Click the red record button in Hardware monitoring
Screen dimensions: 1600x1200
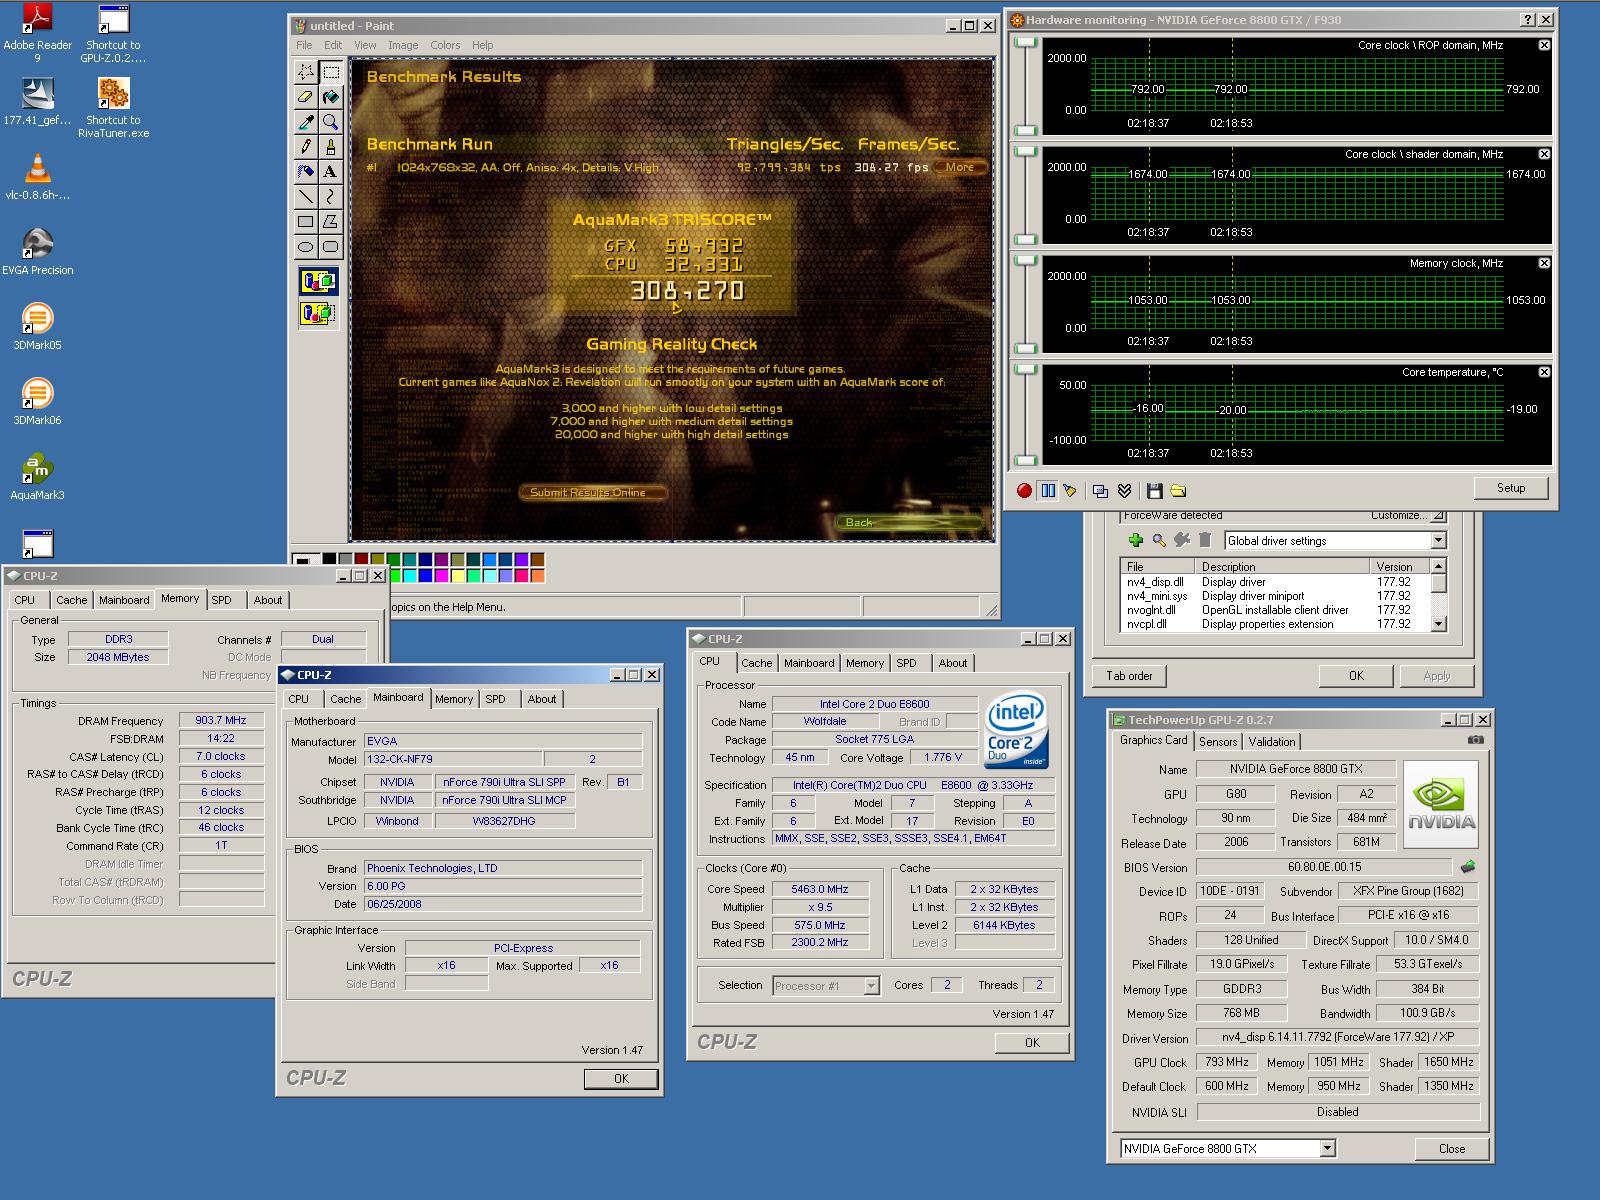[x=1024, y=490]
